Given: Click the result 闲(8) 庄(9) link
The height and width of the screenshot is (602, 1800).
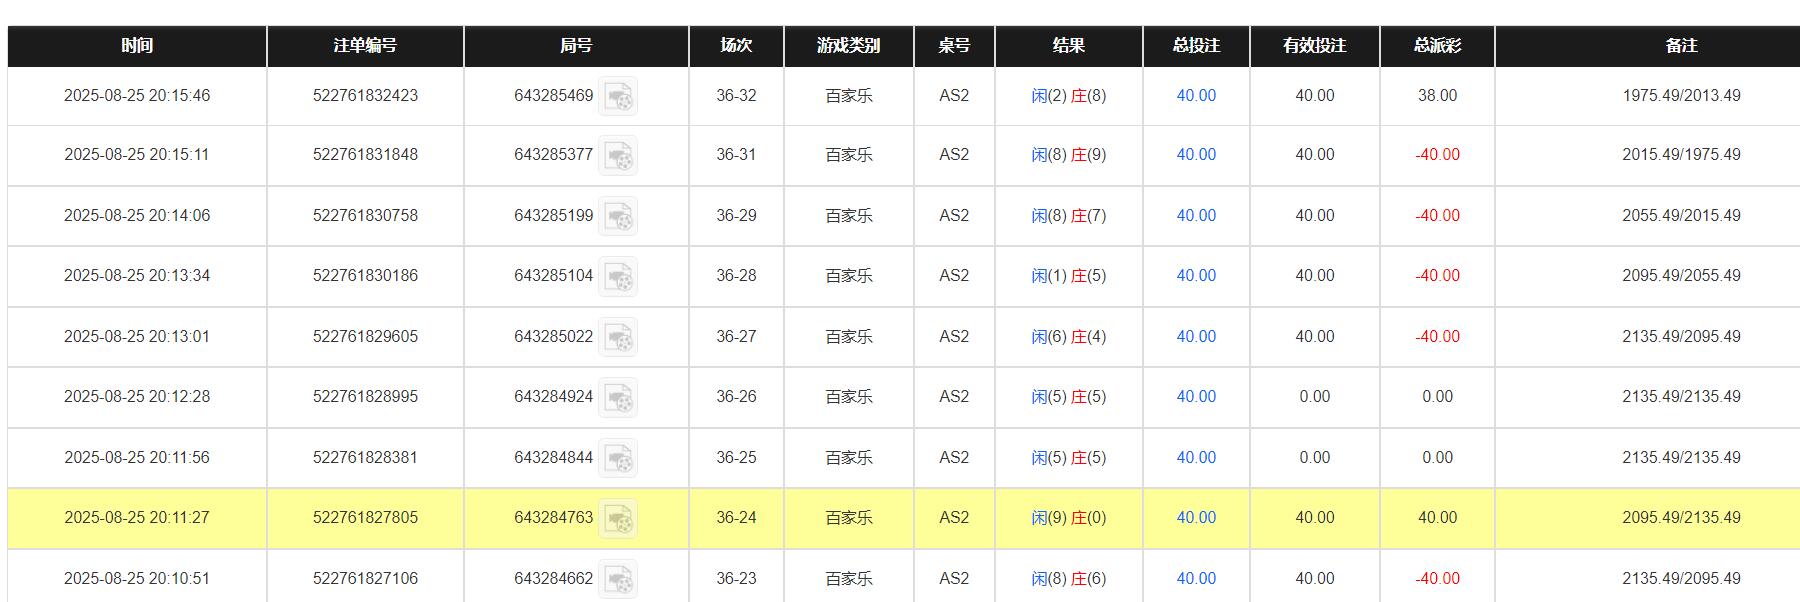Looking at the screenshot, I should [1068, 155].
